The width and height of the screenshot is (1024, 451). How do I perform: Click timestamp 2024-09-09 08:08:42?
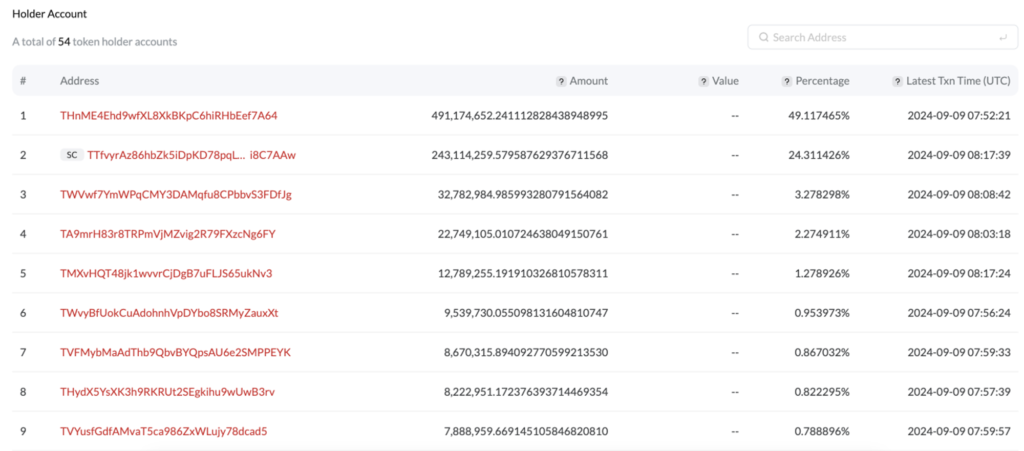point(959,194)
